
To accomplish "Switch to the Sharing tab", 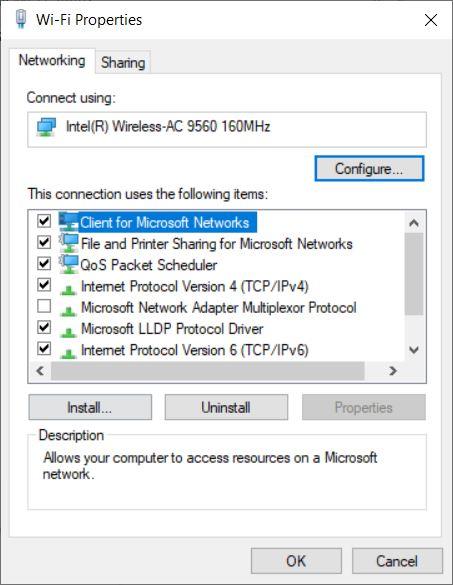I will (x=123, y=62).
